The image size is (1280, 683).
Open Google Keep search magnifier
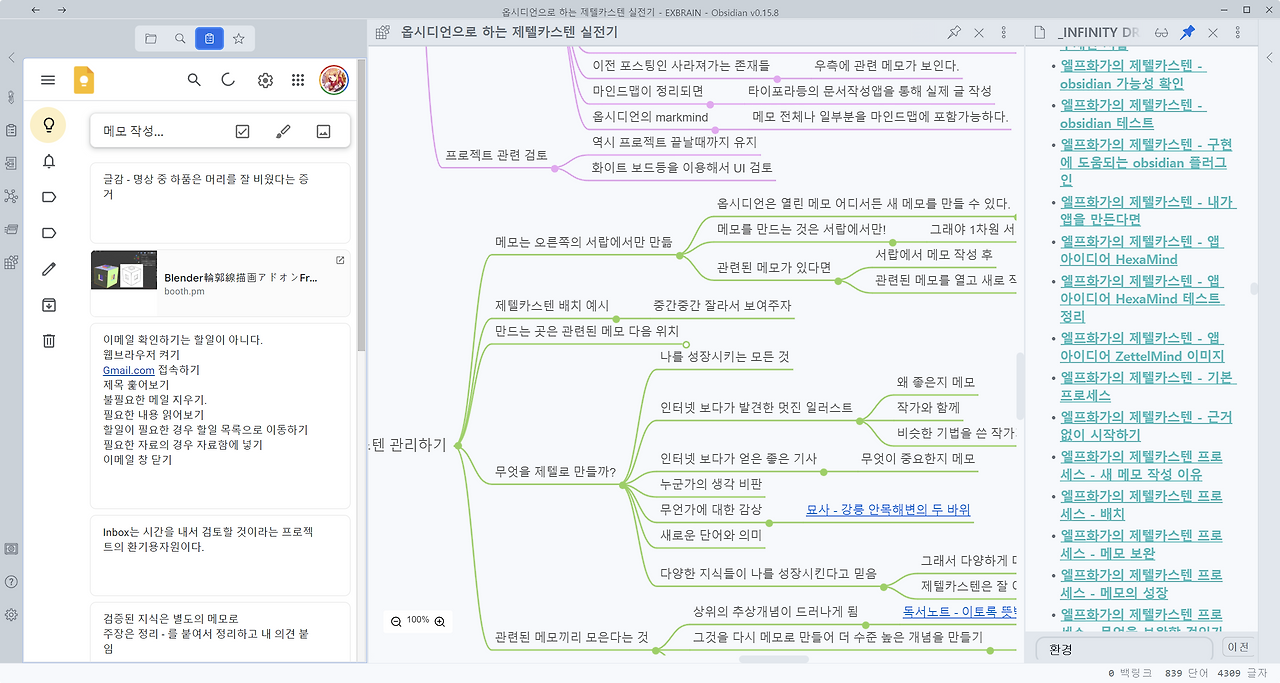pyautogui.click(x=195, y=80)
